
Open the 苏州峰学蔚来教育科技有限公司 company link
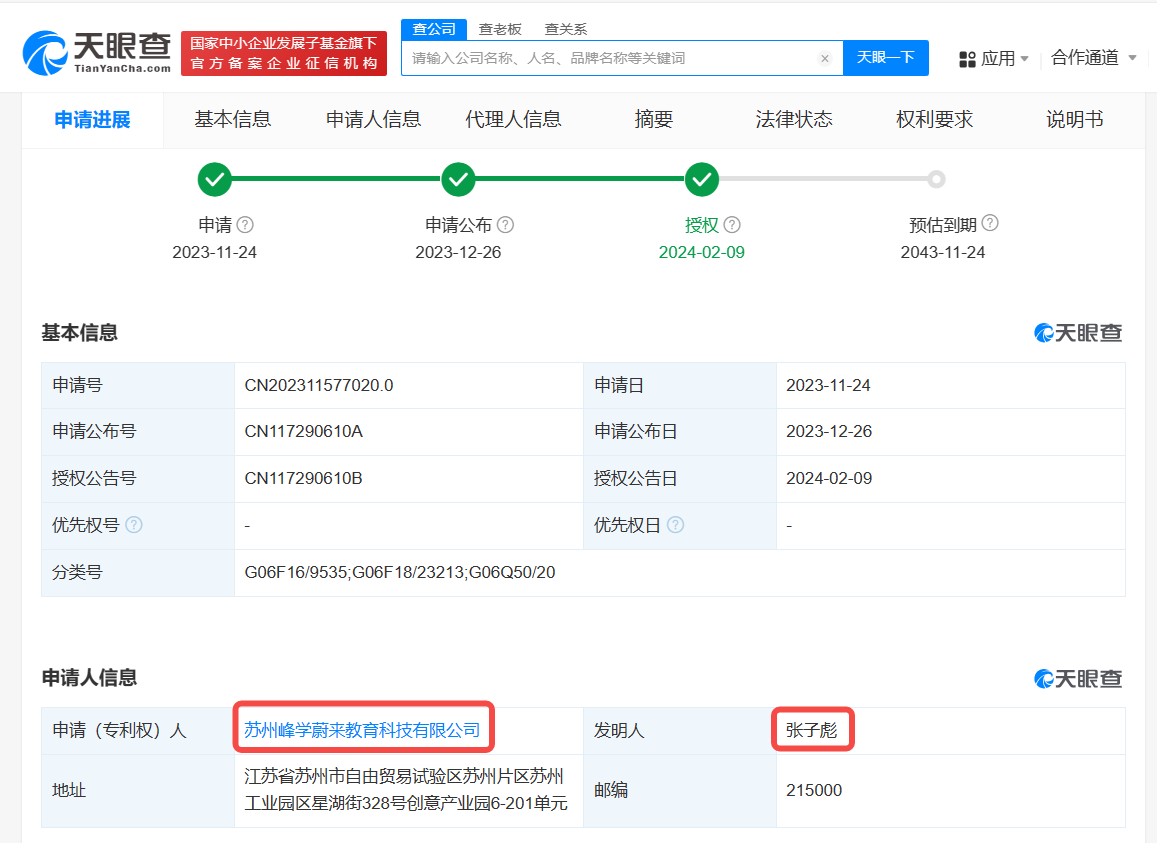point(363,729)
